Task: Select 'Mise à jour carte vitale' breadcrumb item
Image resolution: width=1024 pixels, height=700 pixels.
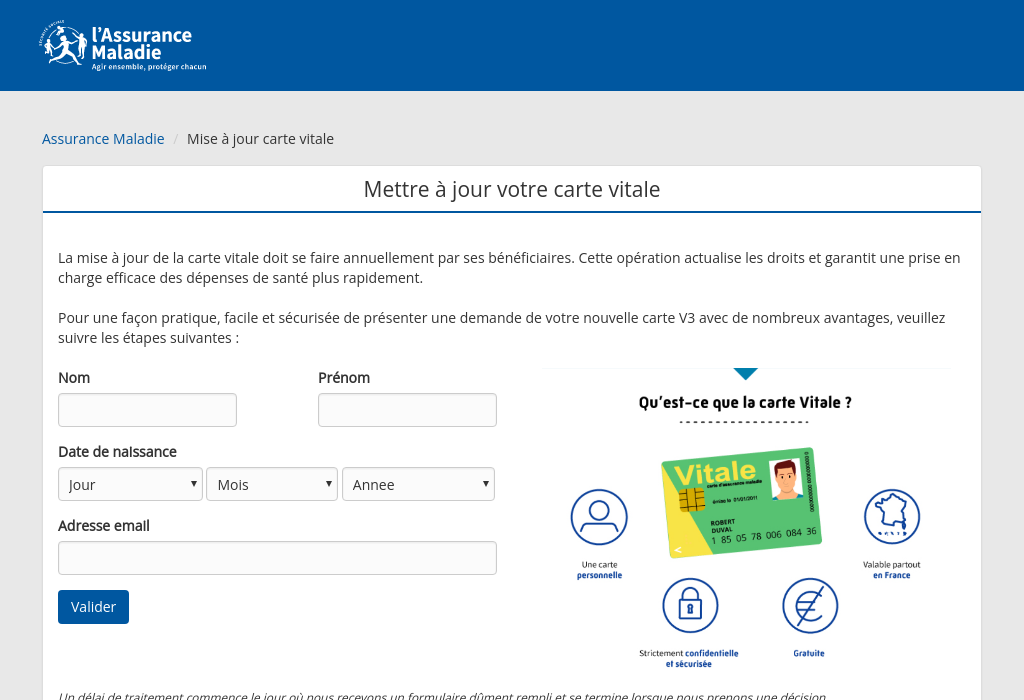Action: point(260,139)
